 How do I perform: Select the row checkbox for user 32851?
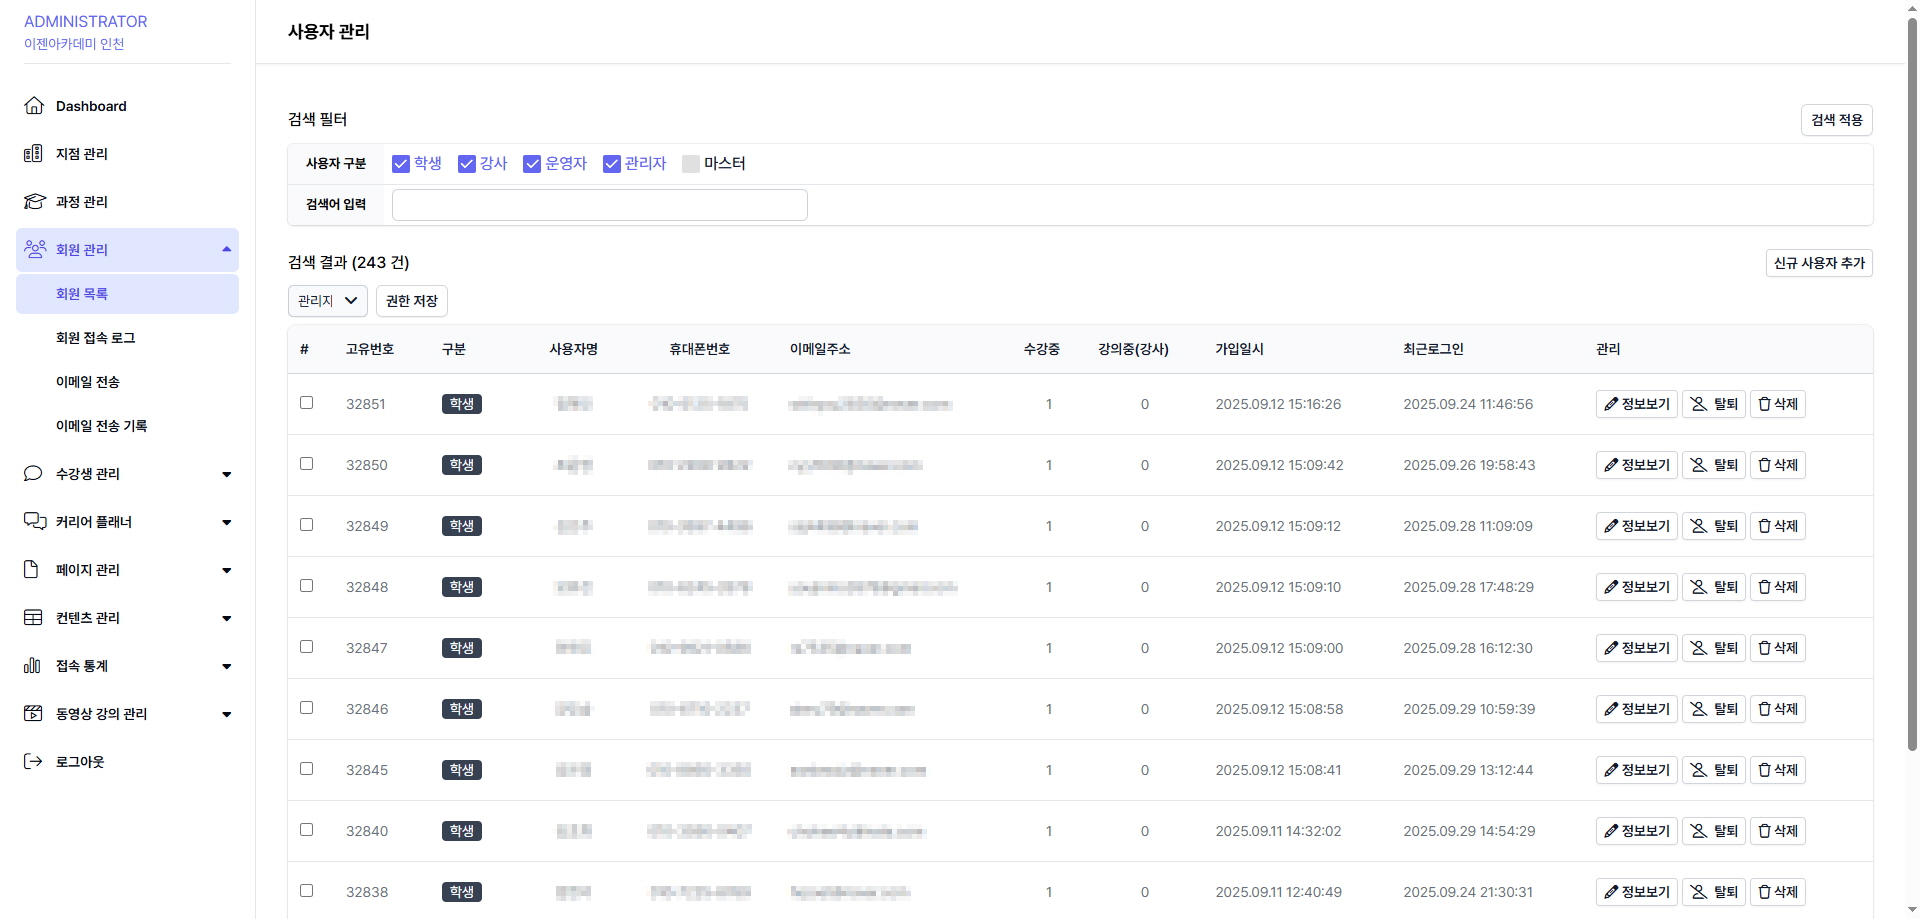tap(307, 403)
